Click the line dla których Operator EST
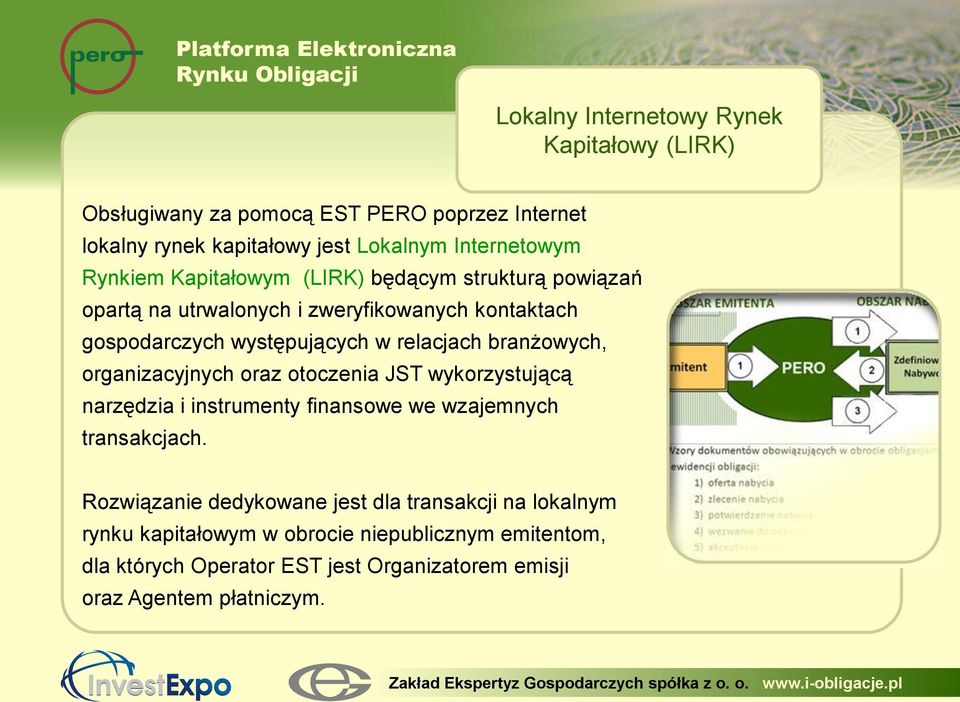This screenshot has height=702, width=960. (x=326, y=566)
